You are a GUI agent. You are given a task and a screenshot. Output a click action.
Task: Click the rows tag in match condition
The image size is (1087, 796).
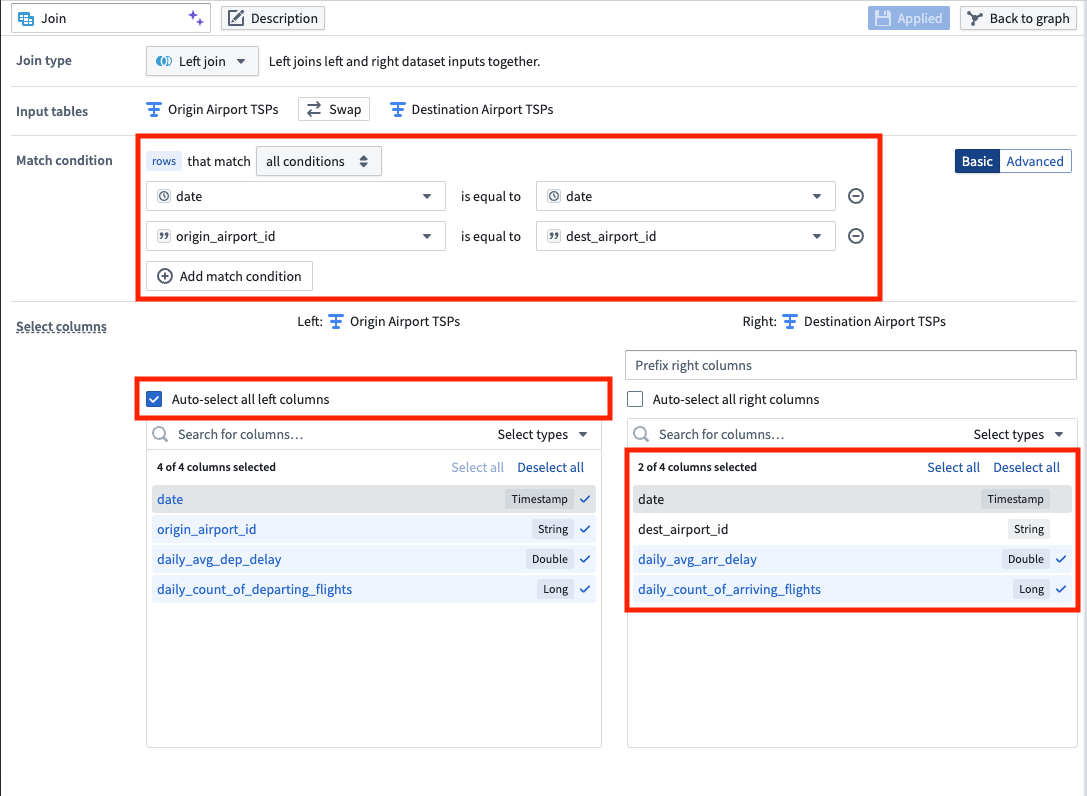click(164, 162)
